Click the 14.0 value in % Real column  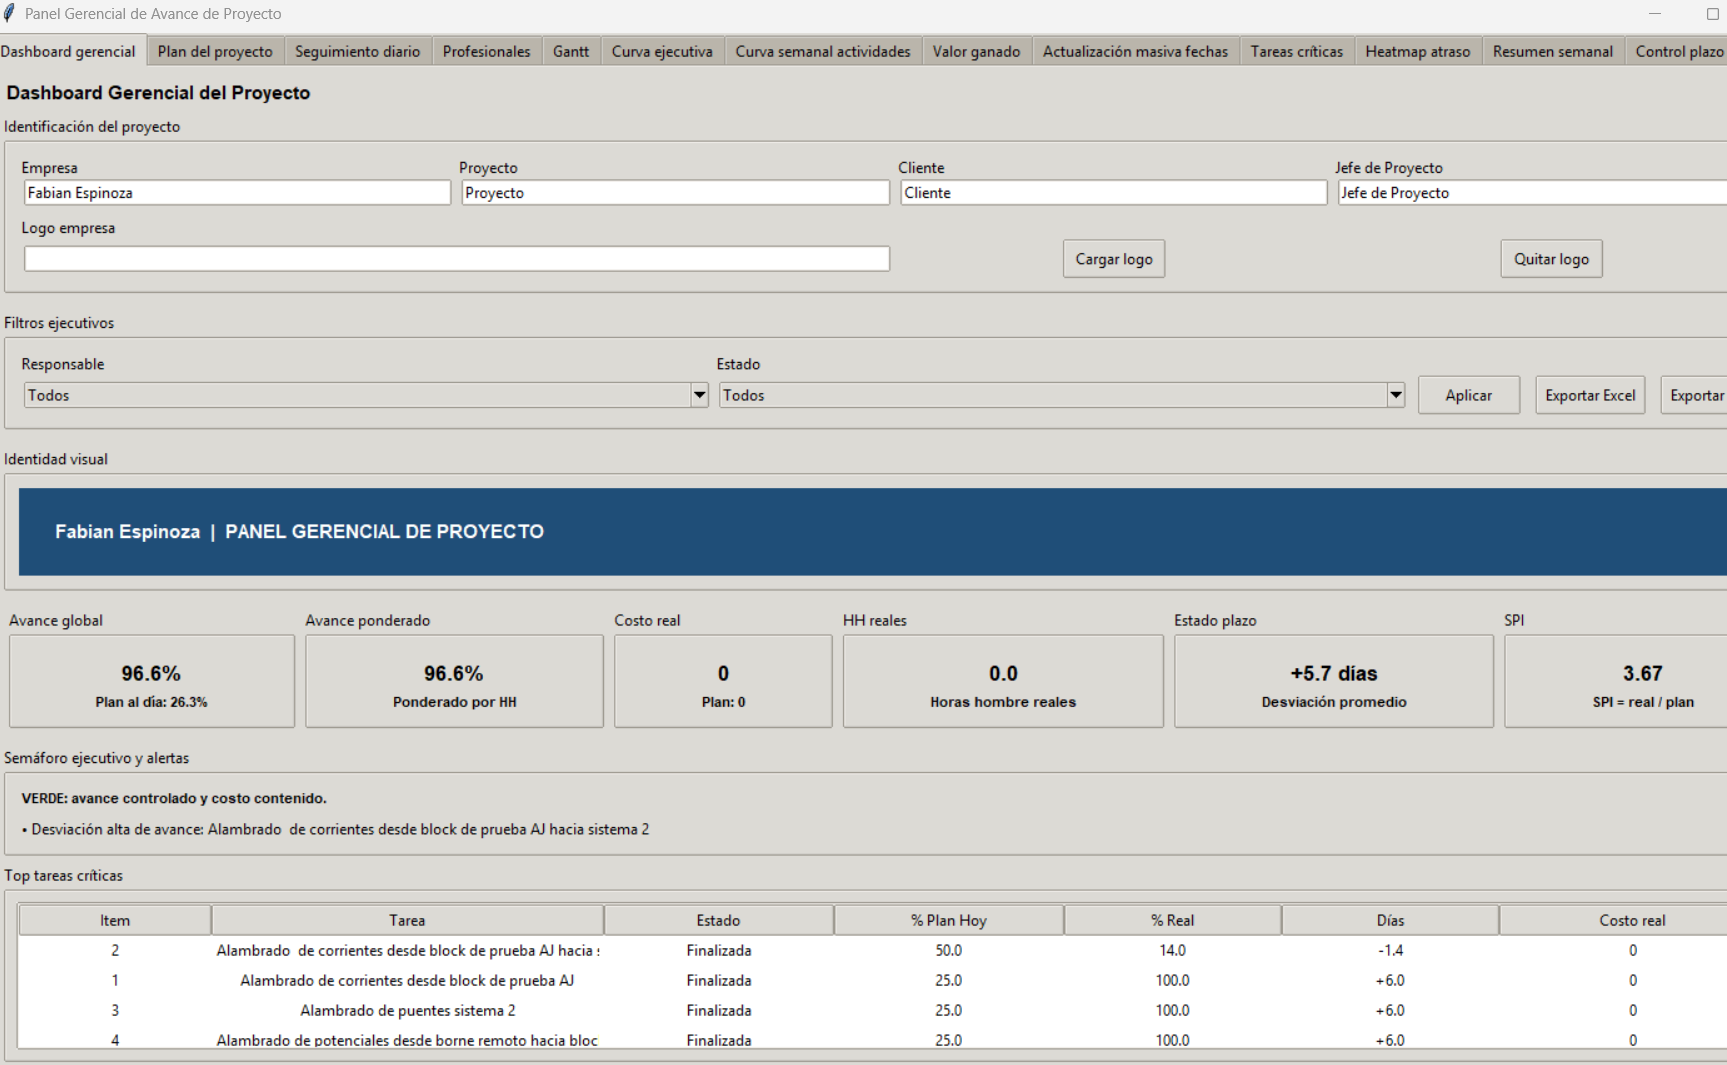(1172, 950)
